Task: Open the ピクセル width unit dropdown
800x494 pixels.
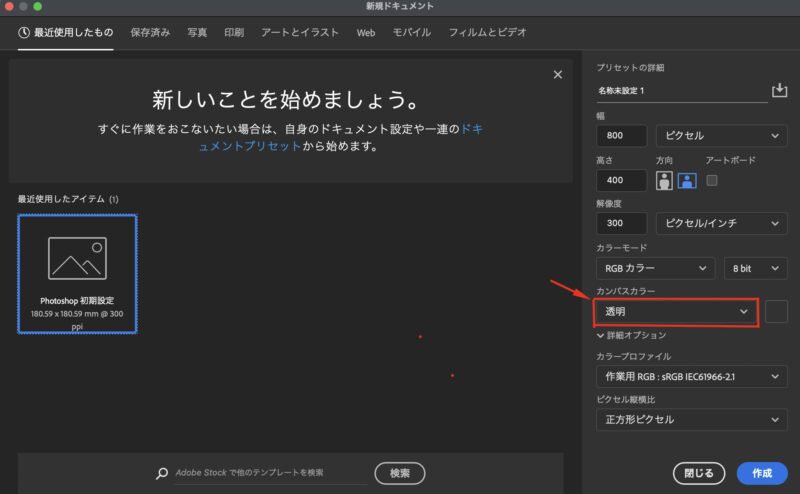Action: (720, 136)
